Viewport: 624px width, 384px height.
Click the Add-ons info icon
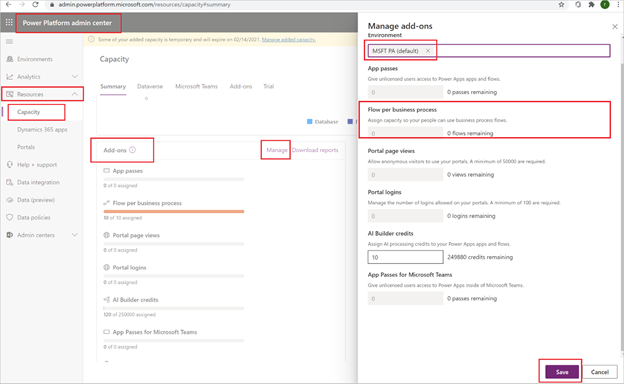coord(133,150)
